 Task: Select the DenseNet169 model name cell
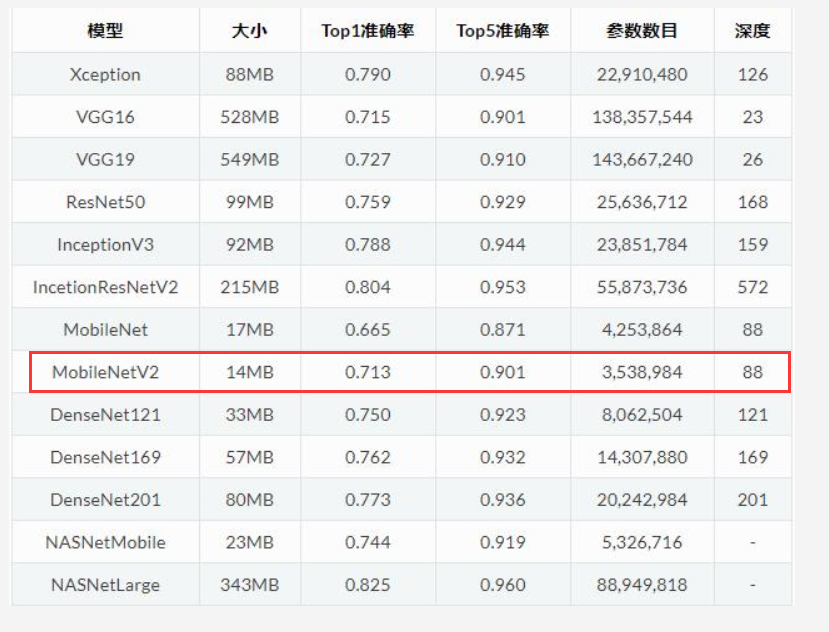105,457
